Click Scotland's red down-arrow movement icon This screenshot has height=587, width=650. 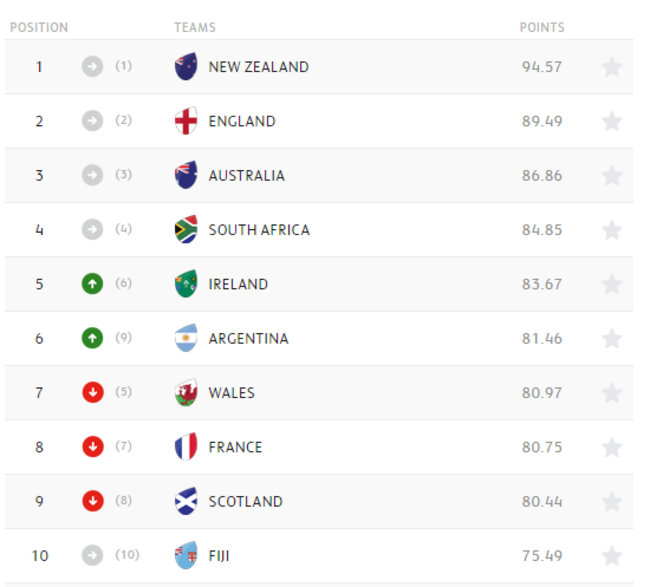pos(93,501)
